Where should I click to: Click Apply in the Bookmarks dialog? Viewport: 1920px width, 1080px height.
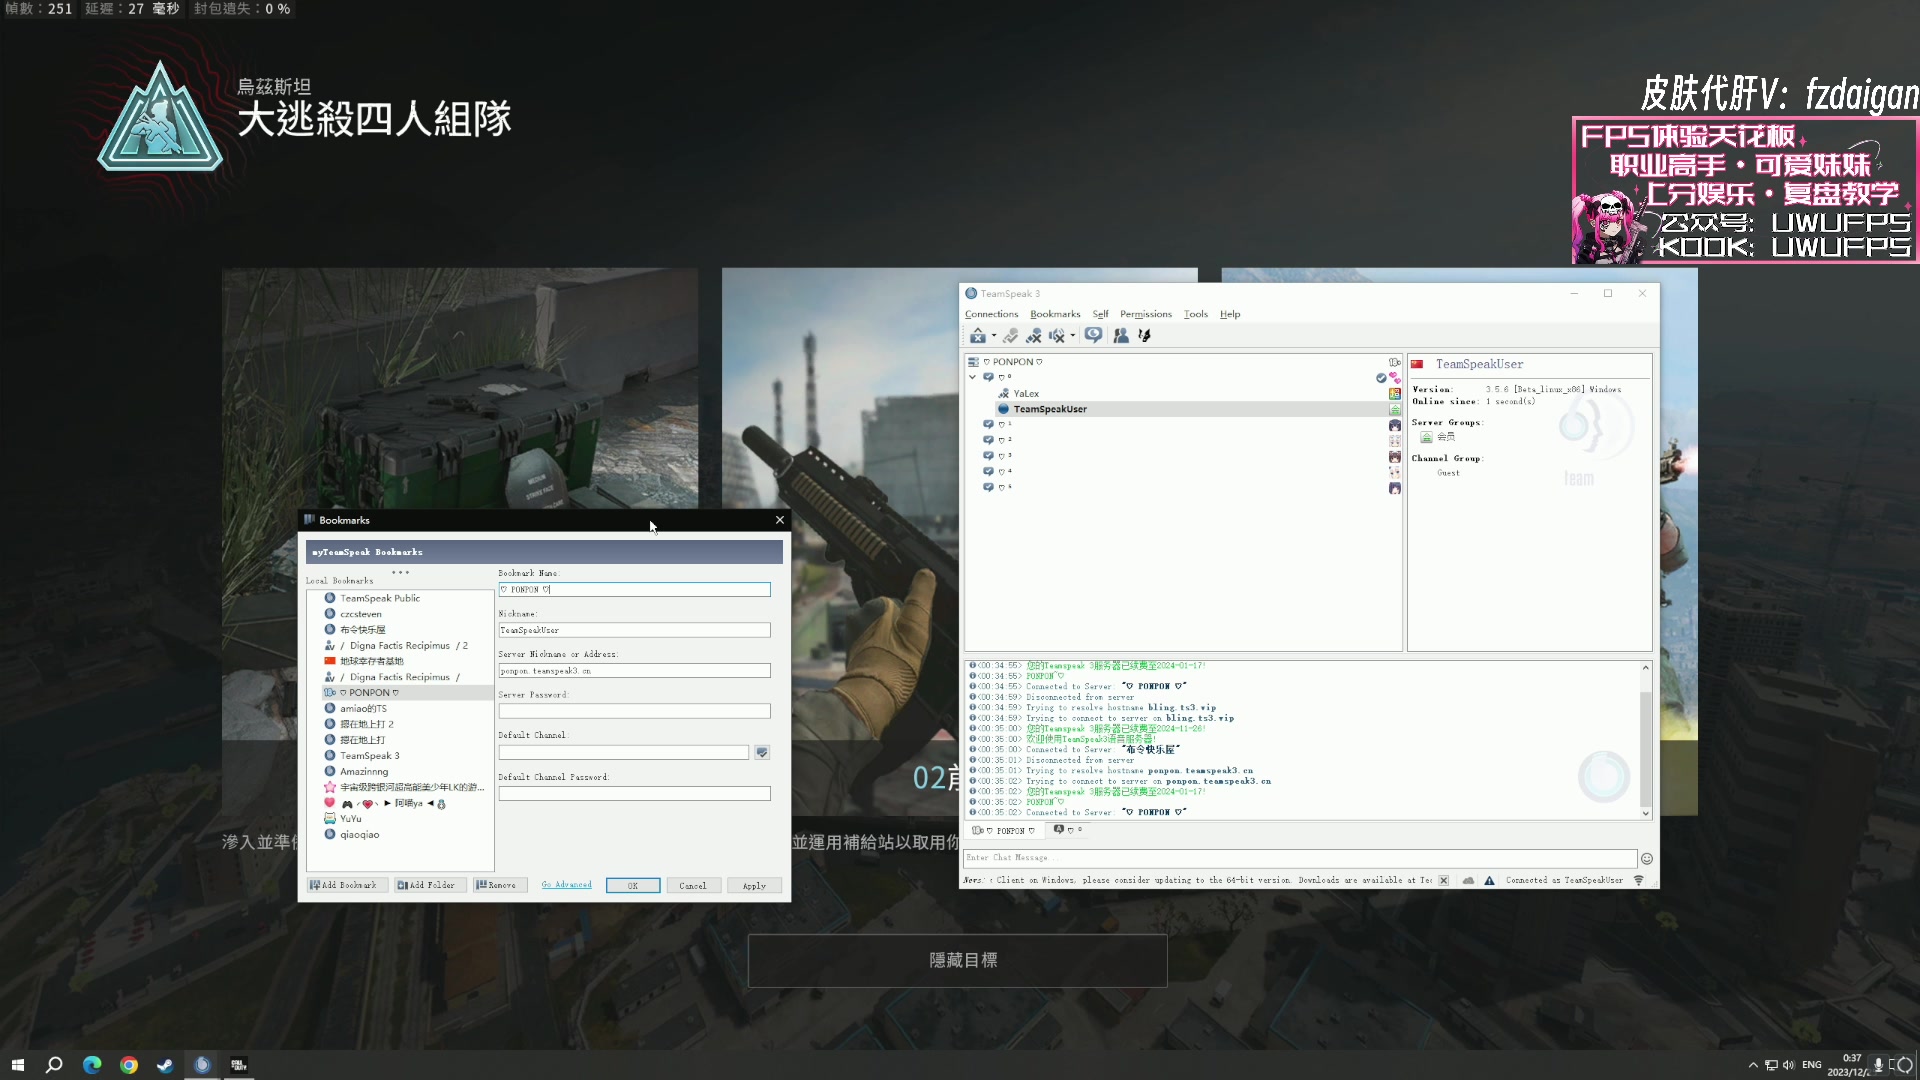pyautogui.click(x=755, y=886)
